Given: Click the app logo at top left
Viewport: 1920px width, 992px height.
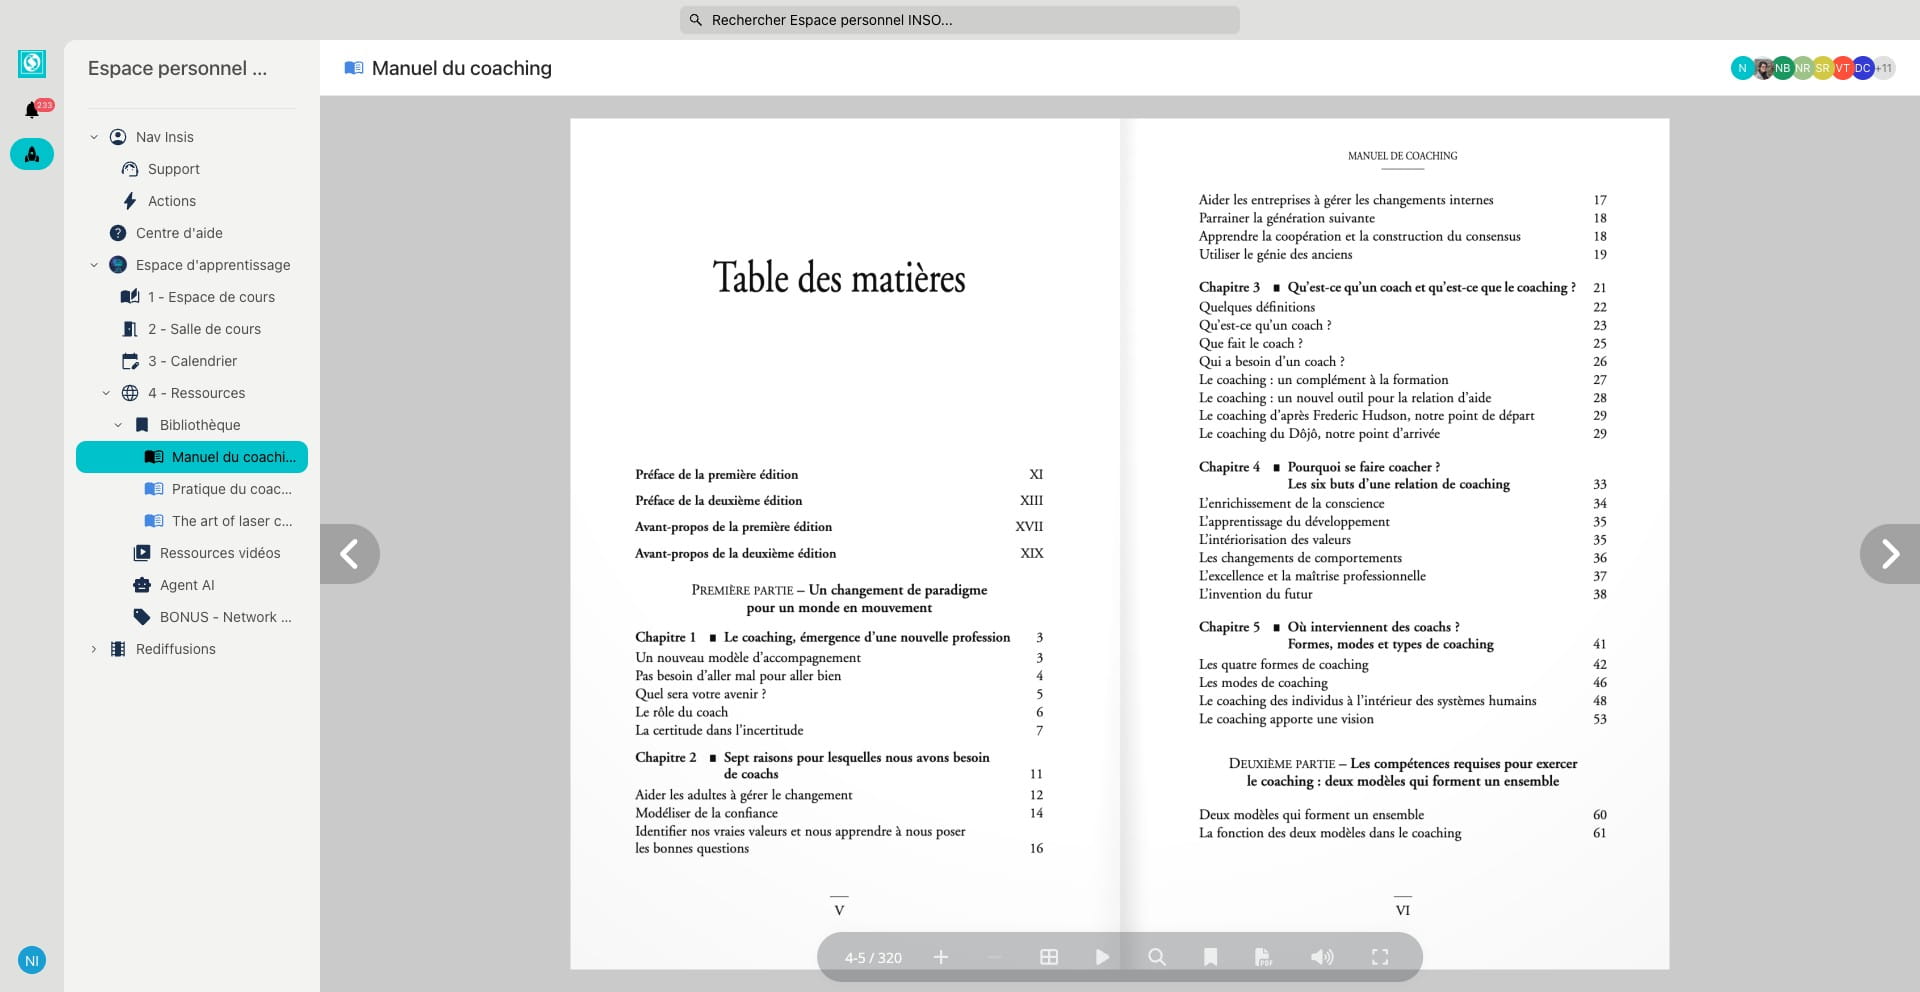Looking at the screenshot, I should 32,63.
